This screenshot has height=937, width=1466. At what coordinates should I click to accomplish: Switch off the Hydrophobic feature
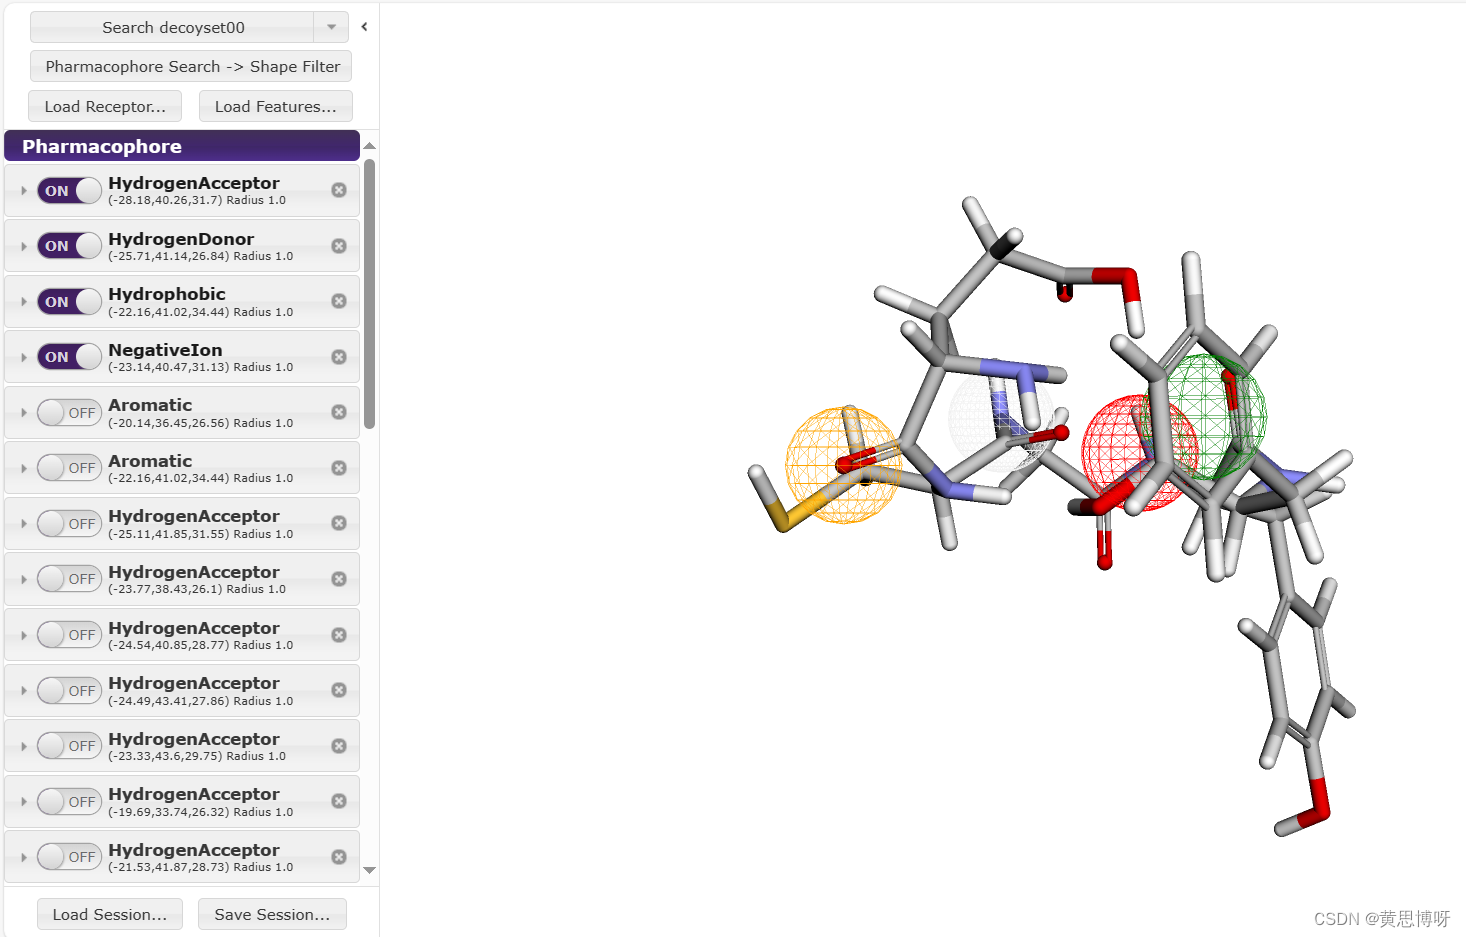click(69, 301)
